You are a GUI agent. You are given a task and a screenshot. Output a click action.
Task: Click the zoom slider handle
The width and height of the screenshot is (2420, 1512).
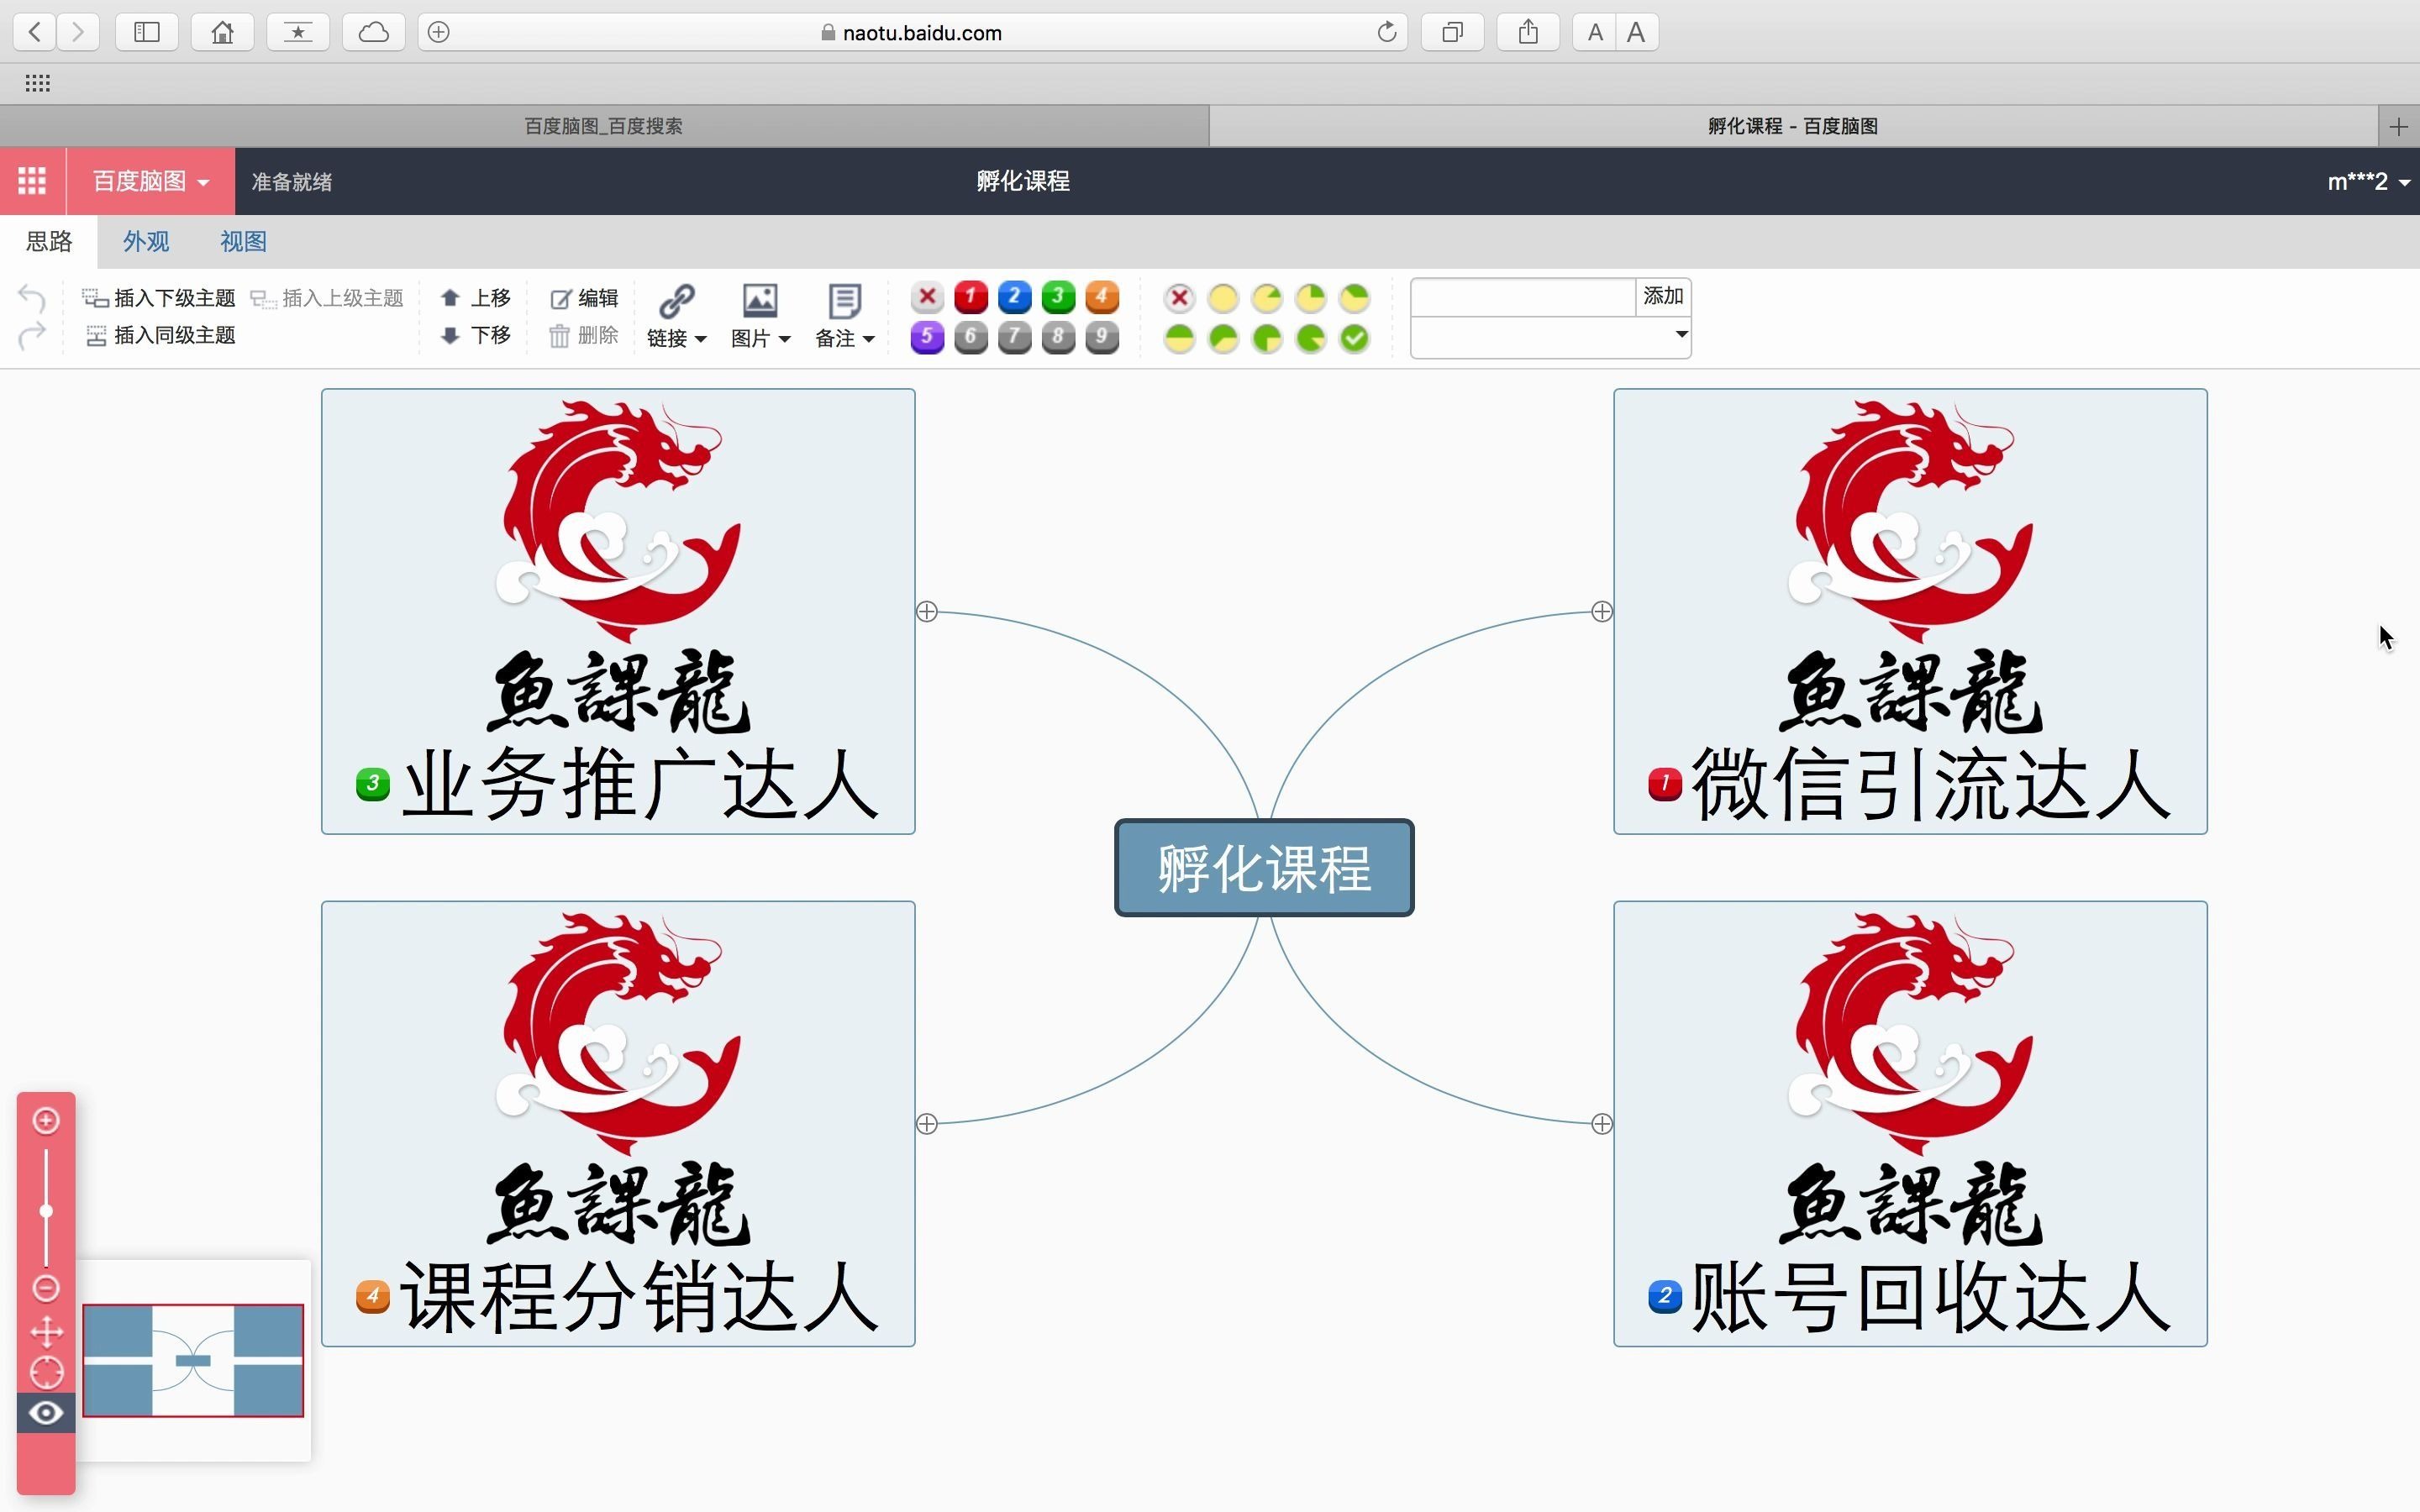coord(46,1211)
